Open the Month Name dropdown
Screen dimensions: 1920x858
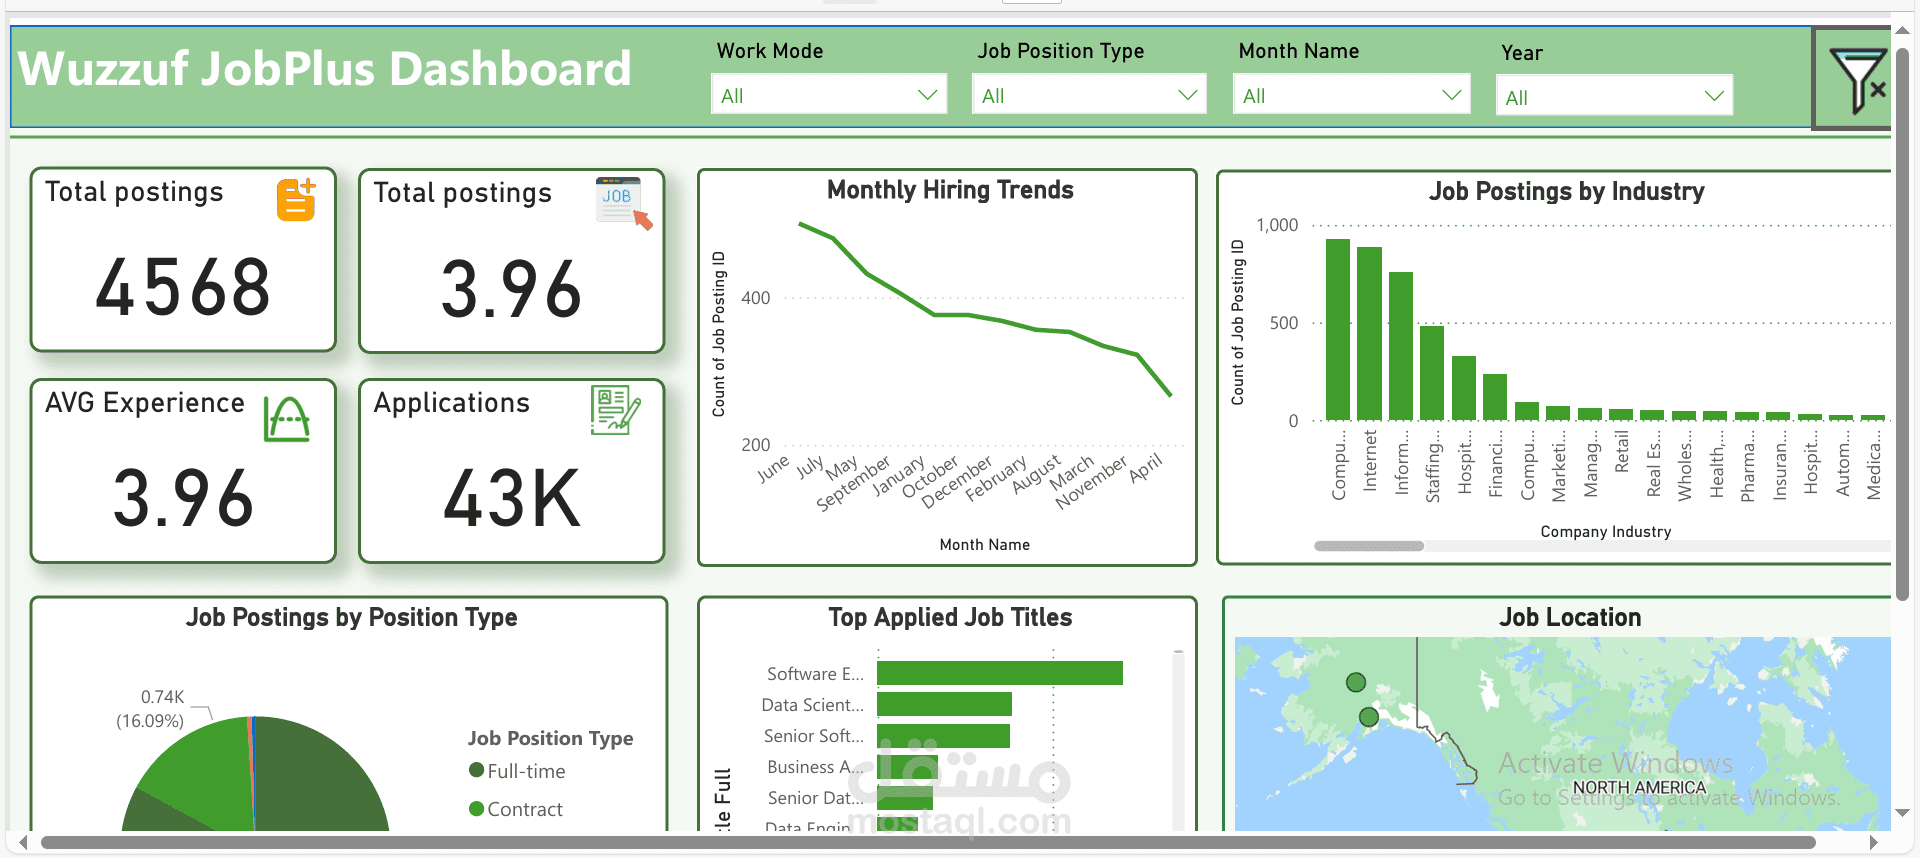1351,95
